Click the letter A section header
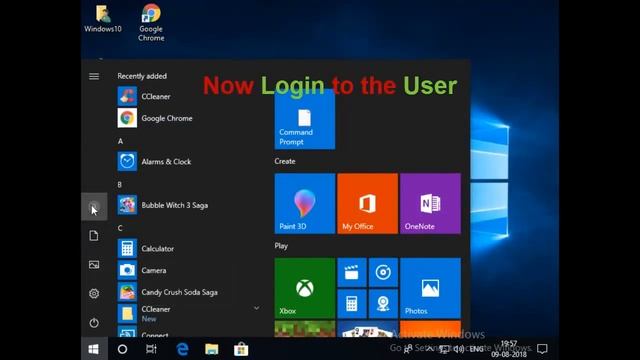Image resolution: width=640 pixels, height=360 pixels. coord(120,141)
